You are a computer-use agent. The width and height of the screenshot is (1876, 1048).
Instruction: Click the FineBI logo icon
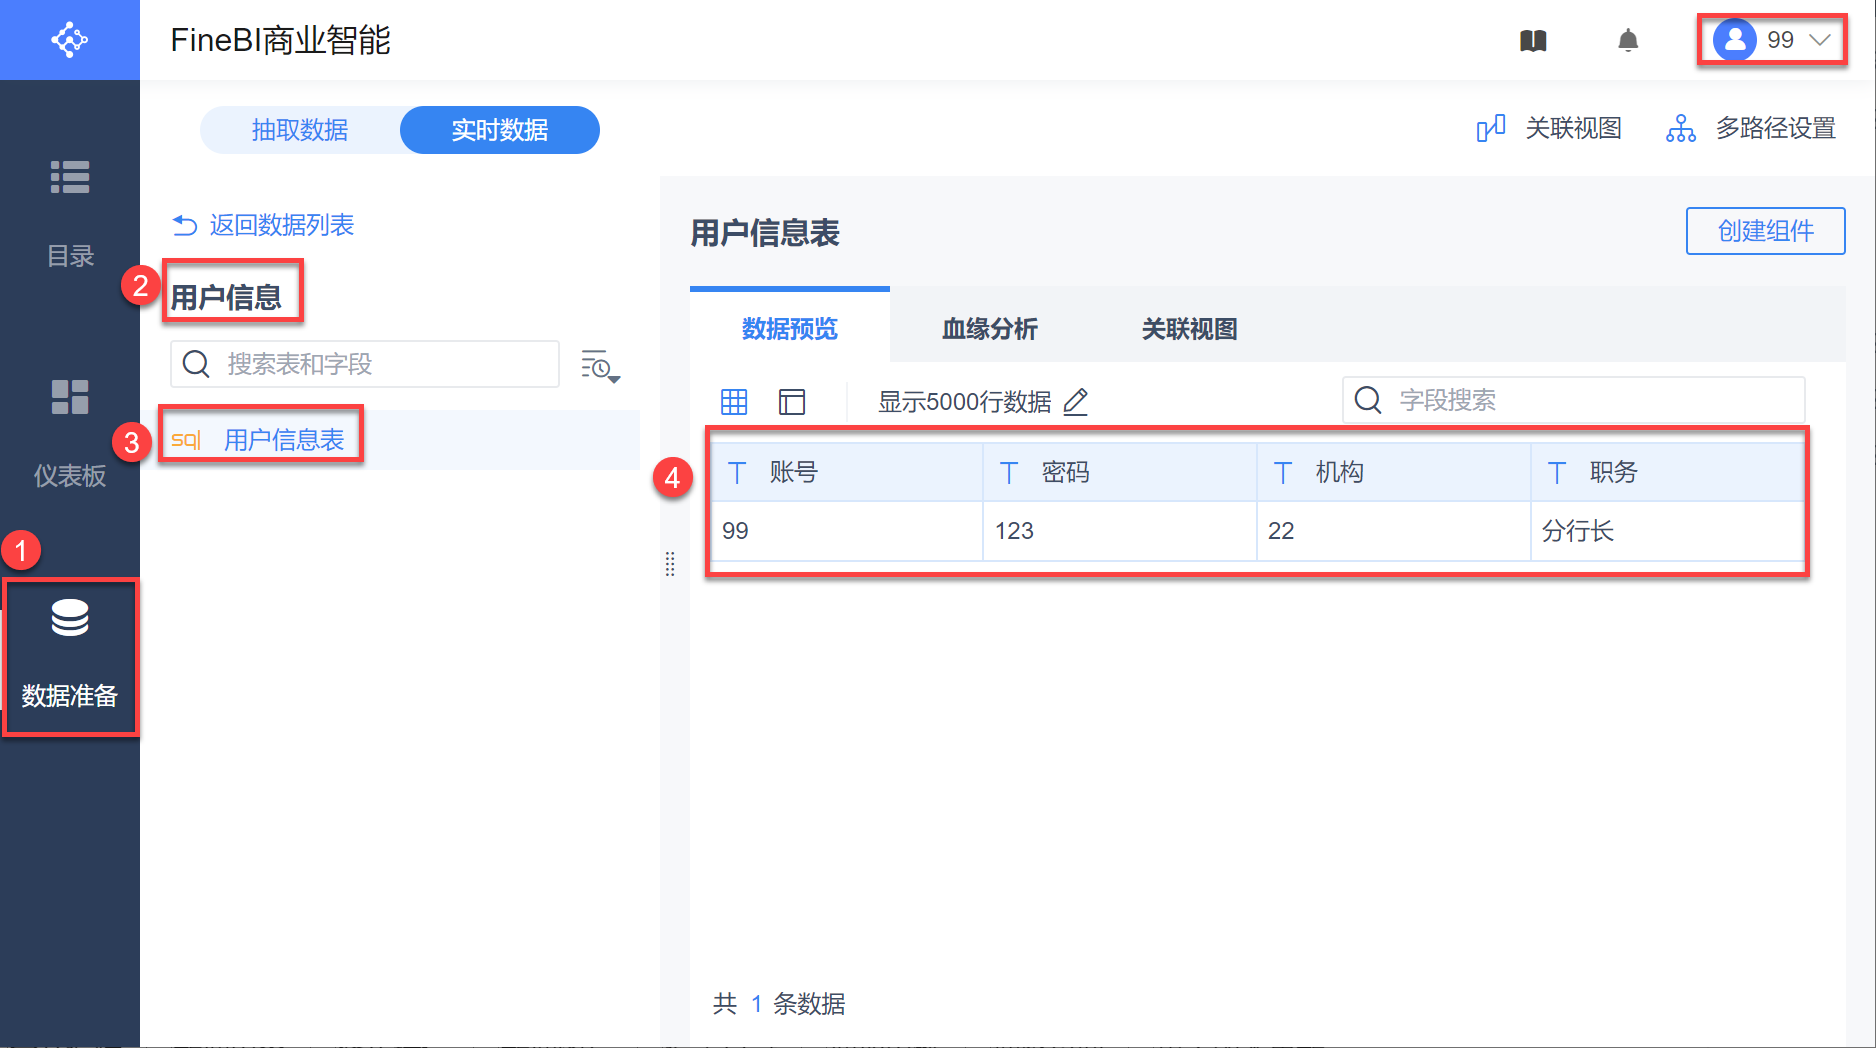[x=69, y=40]
